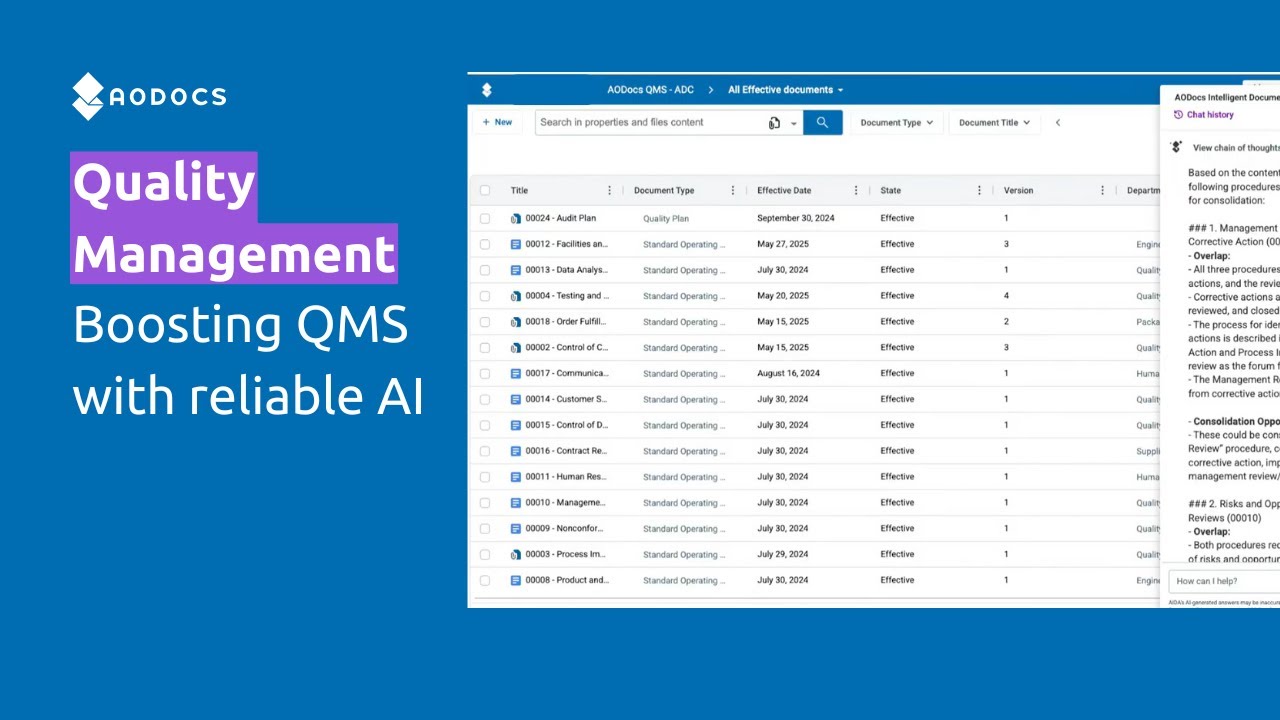The width and height of the screenshot is (1280, 720).
Task: Click the How can I help chat input
Action: [1225, 581]
